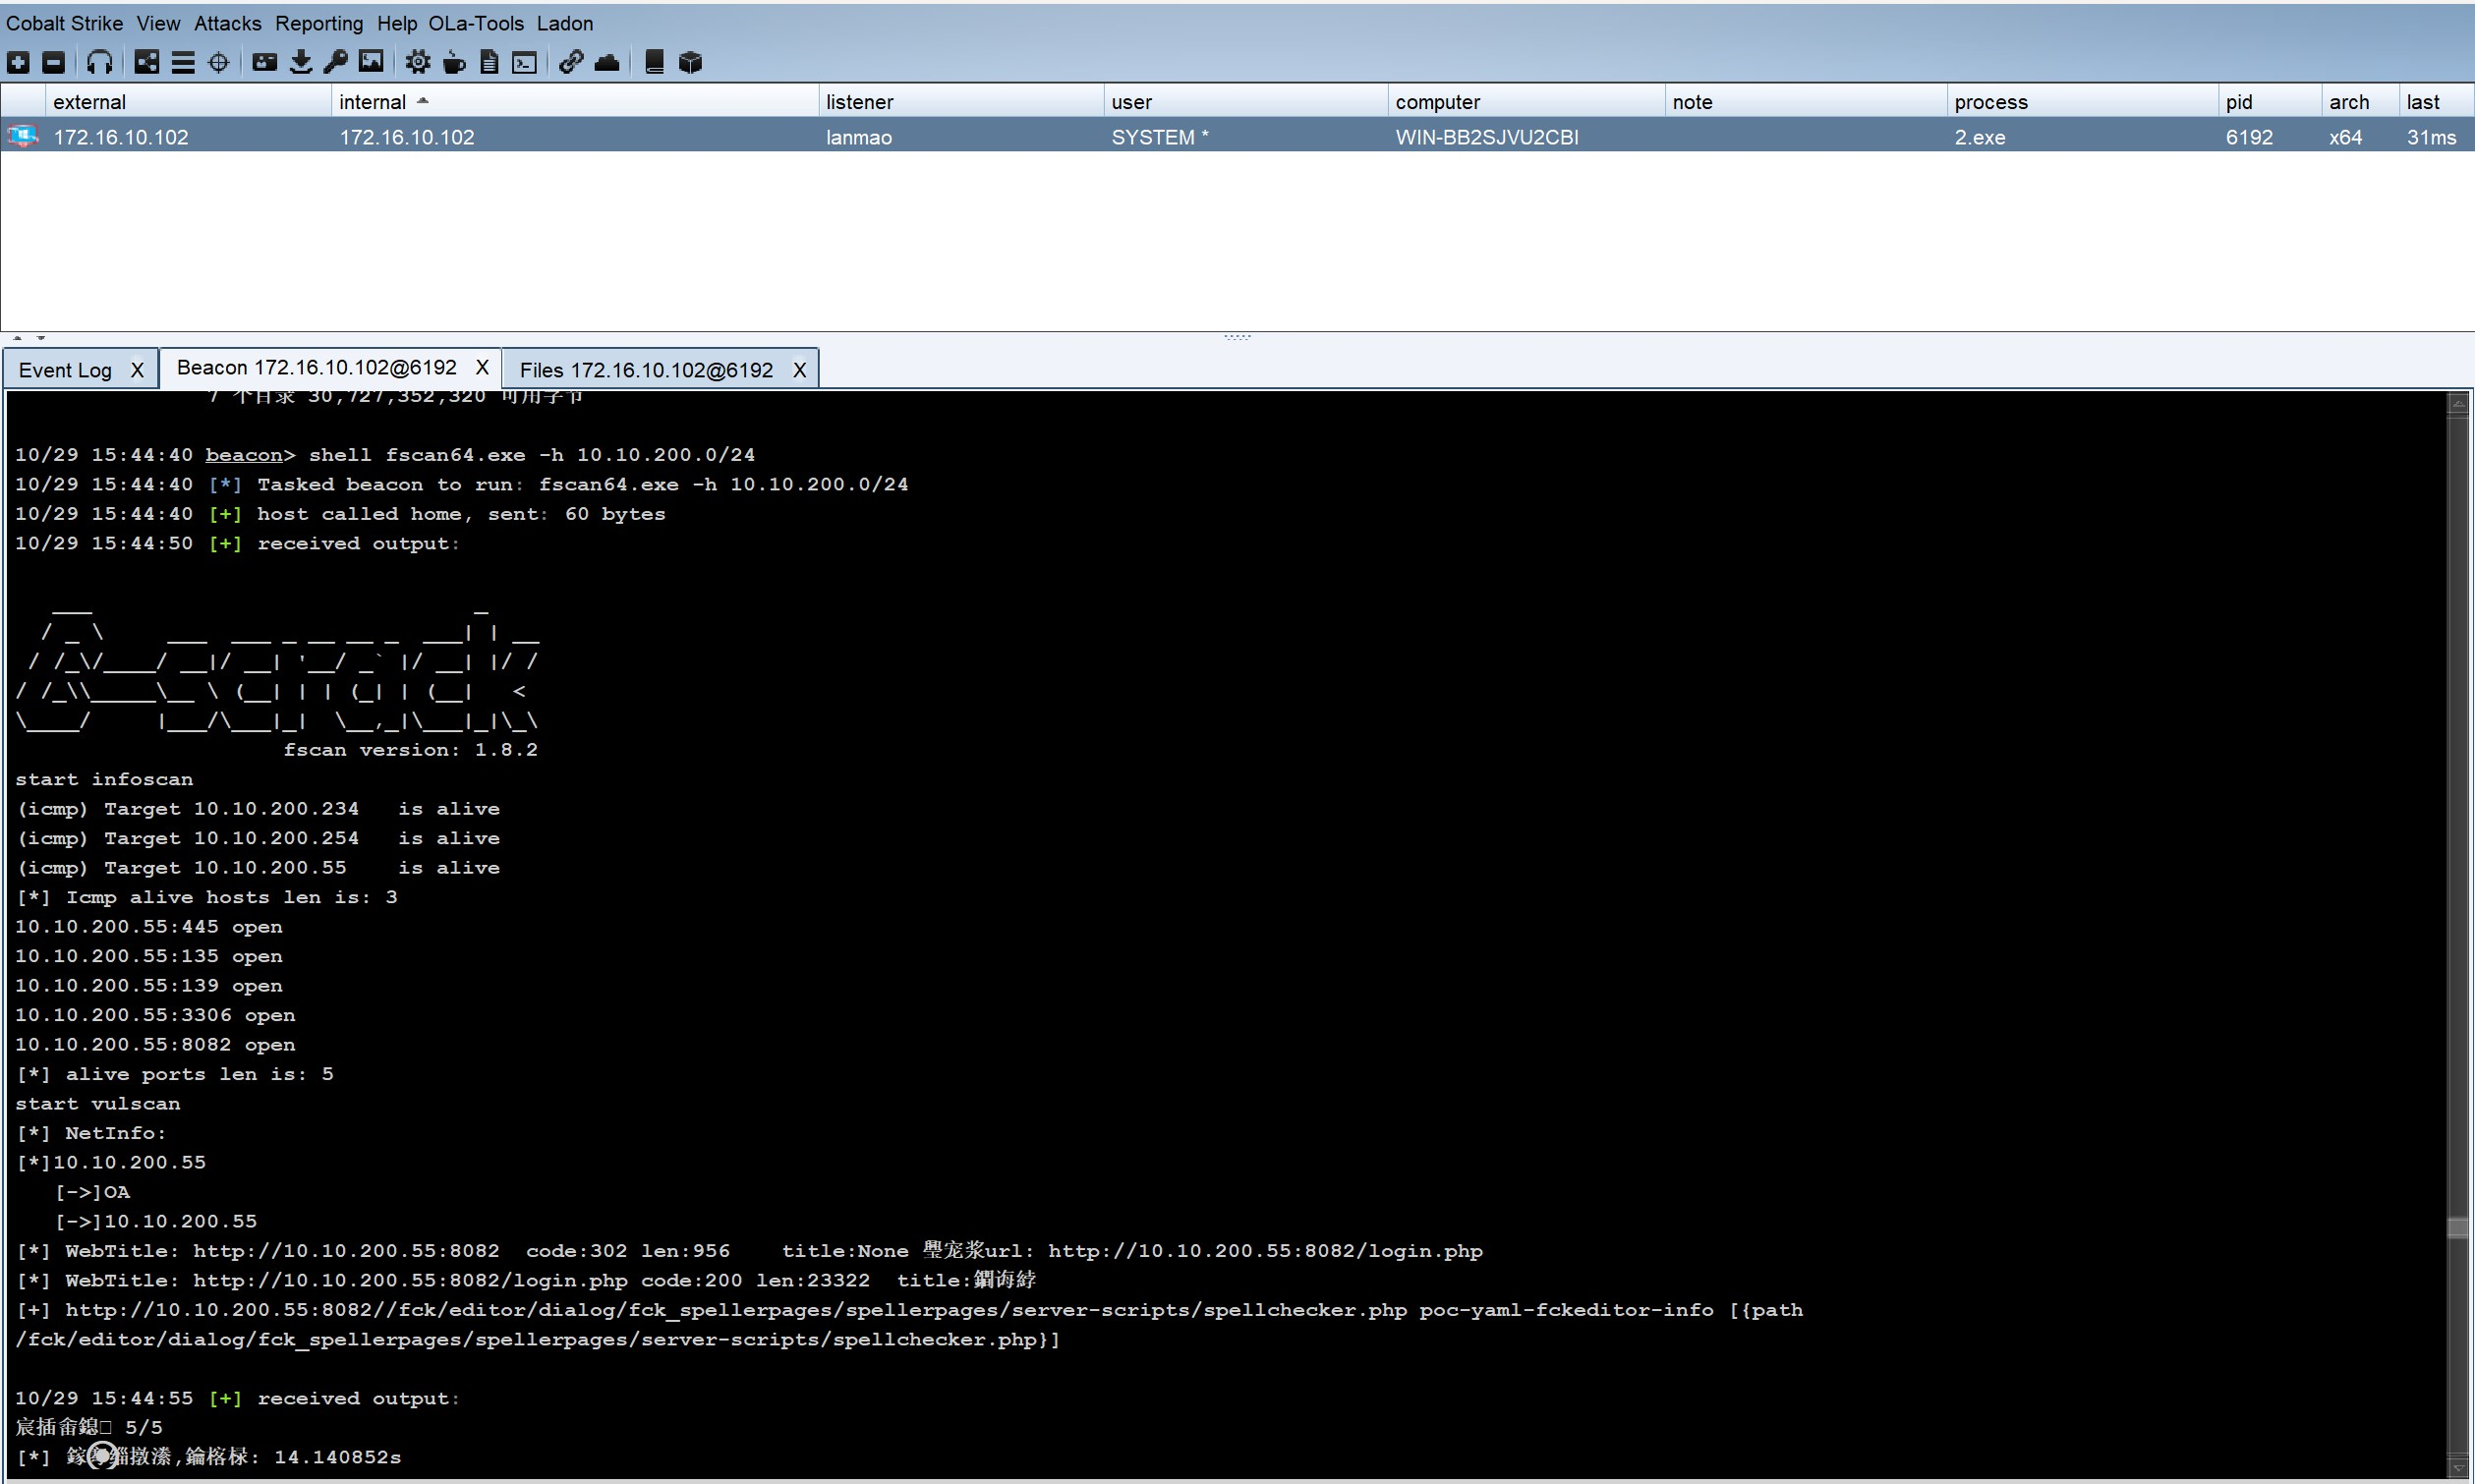
Task: Click beacon session computer icon for 172.16.10.102
Action: point(23,136)
